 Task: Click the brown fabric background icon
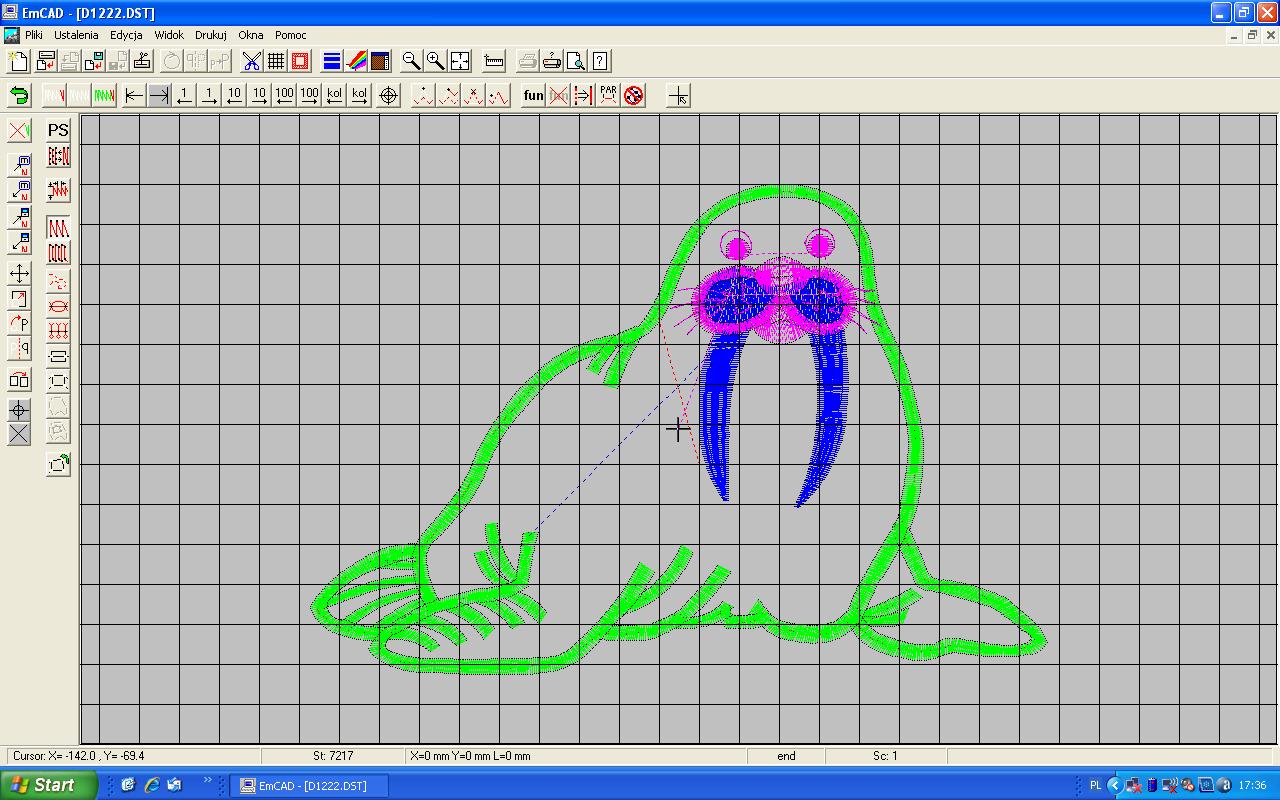pos(380,61)
